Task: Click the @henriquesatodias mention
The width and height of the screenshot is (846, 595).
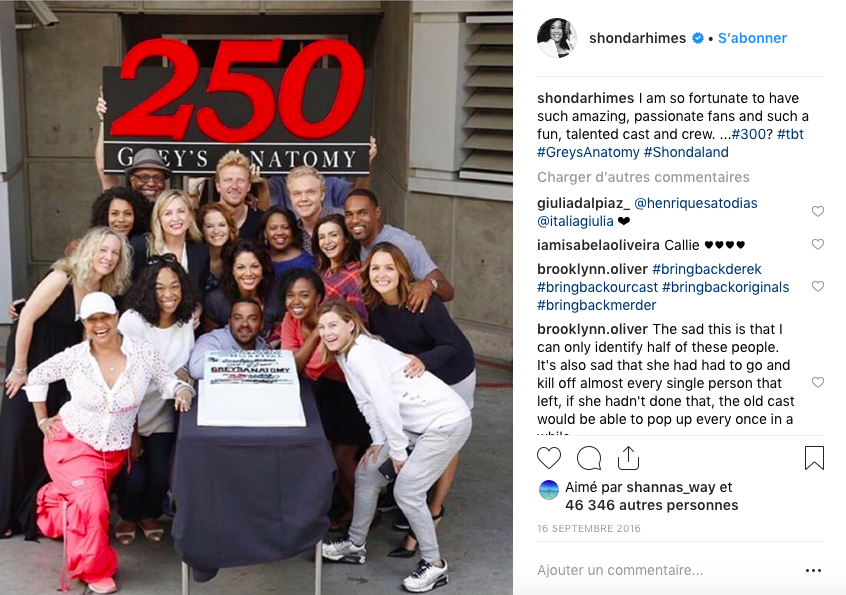Action: click(695, 203)
